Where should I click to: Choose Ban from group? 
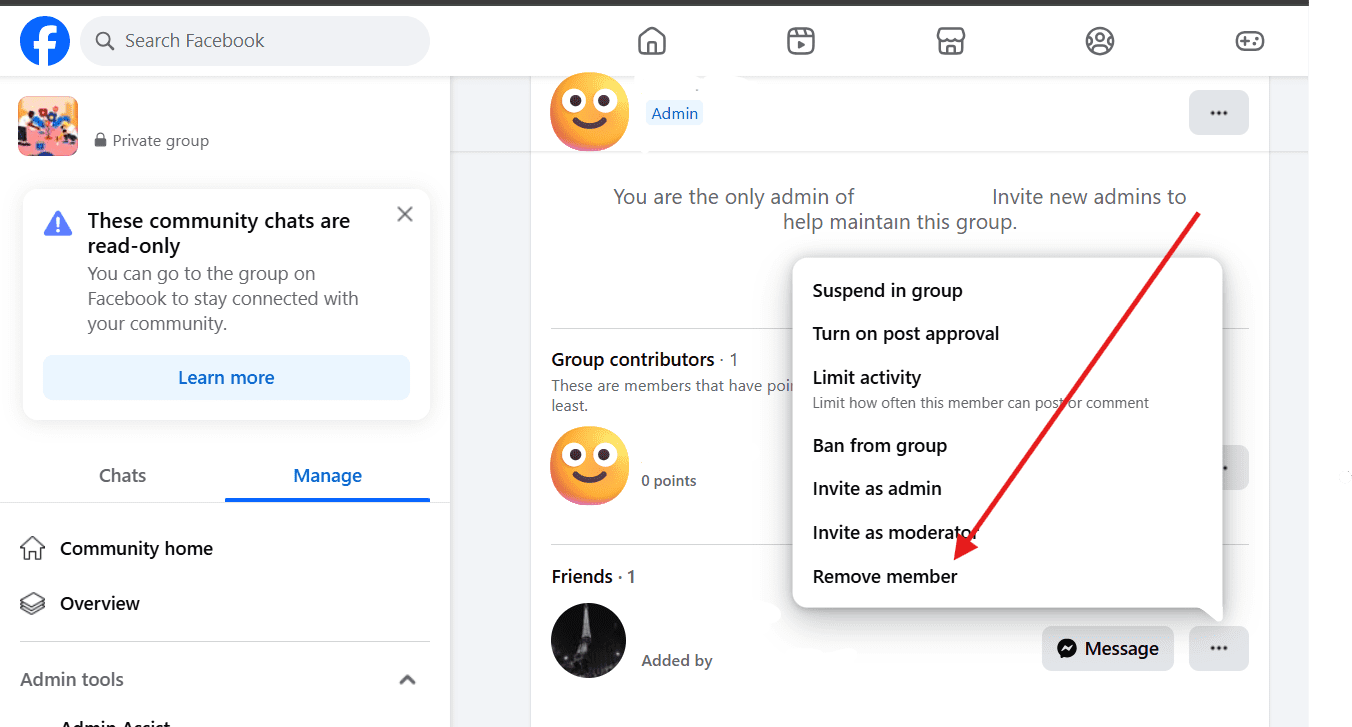coord(879,445)
